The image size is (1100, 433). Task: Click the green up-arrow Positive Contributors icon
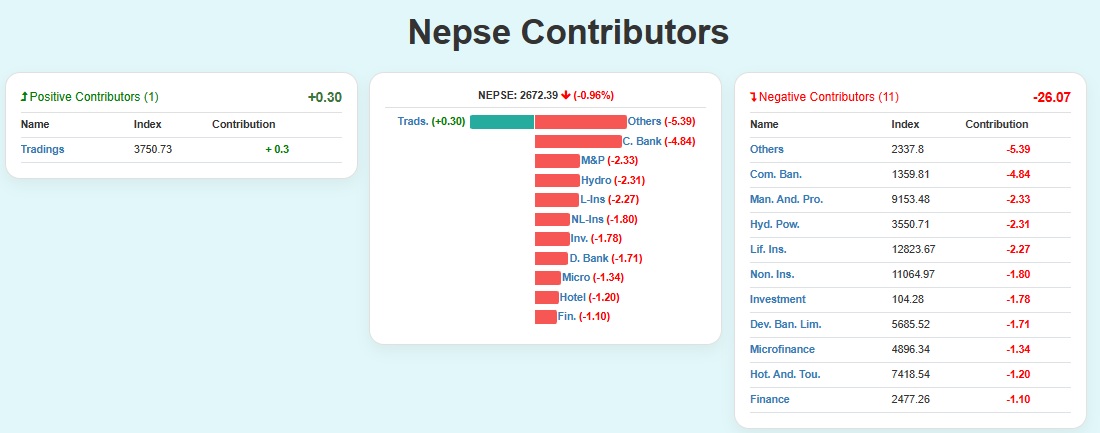click(x=24, y=97)
